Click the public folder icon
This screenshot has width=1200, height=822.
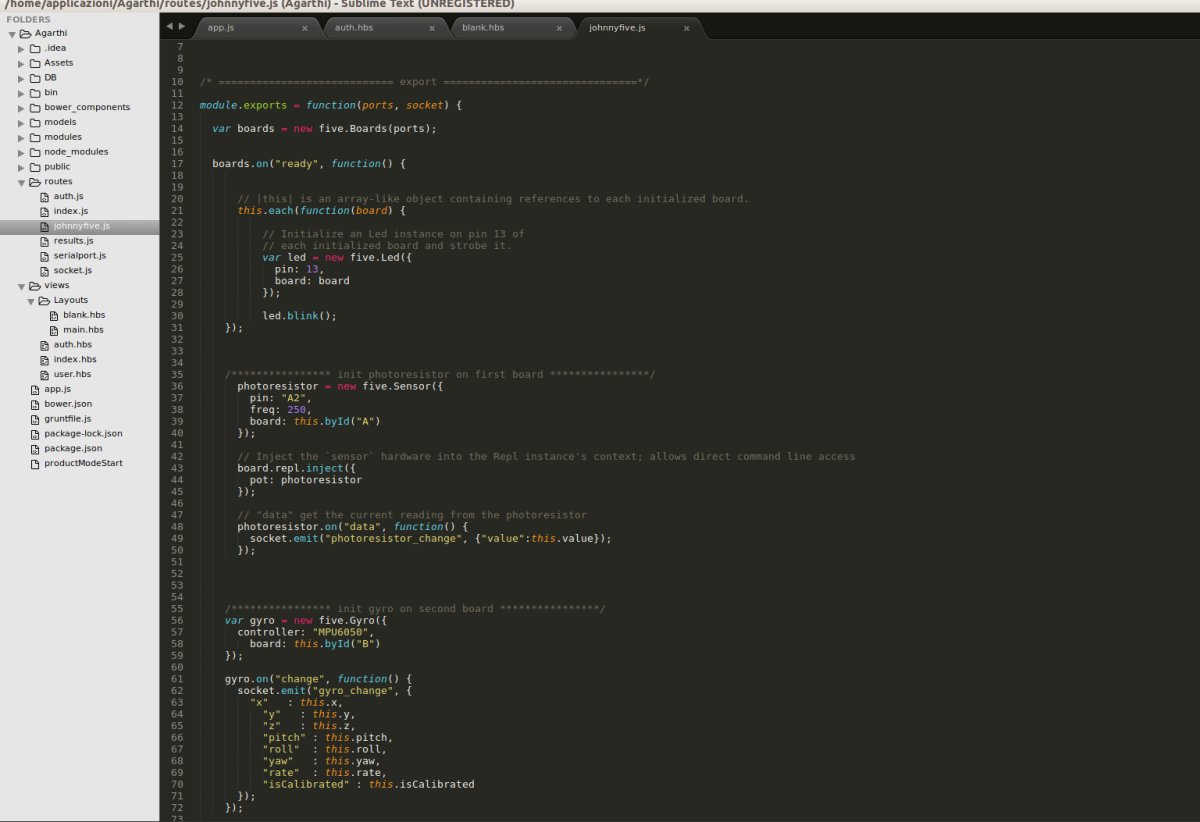[x=35, y=167]
